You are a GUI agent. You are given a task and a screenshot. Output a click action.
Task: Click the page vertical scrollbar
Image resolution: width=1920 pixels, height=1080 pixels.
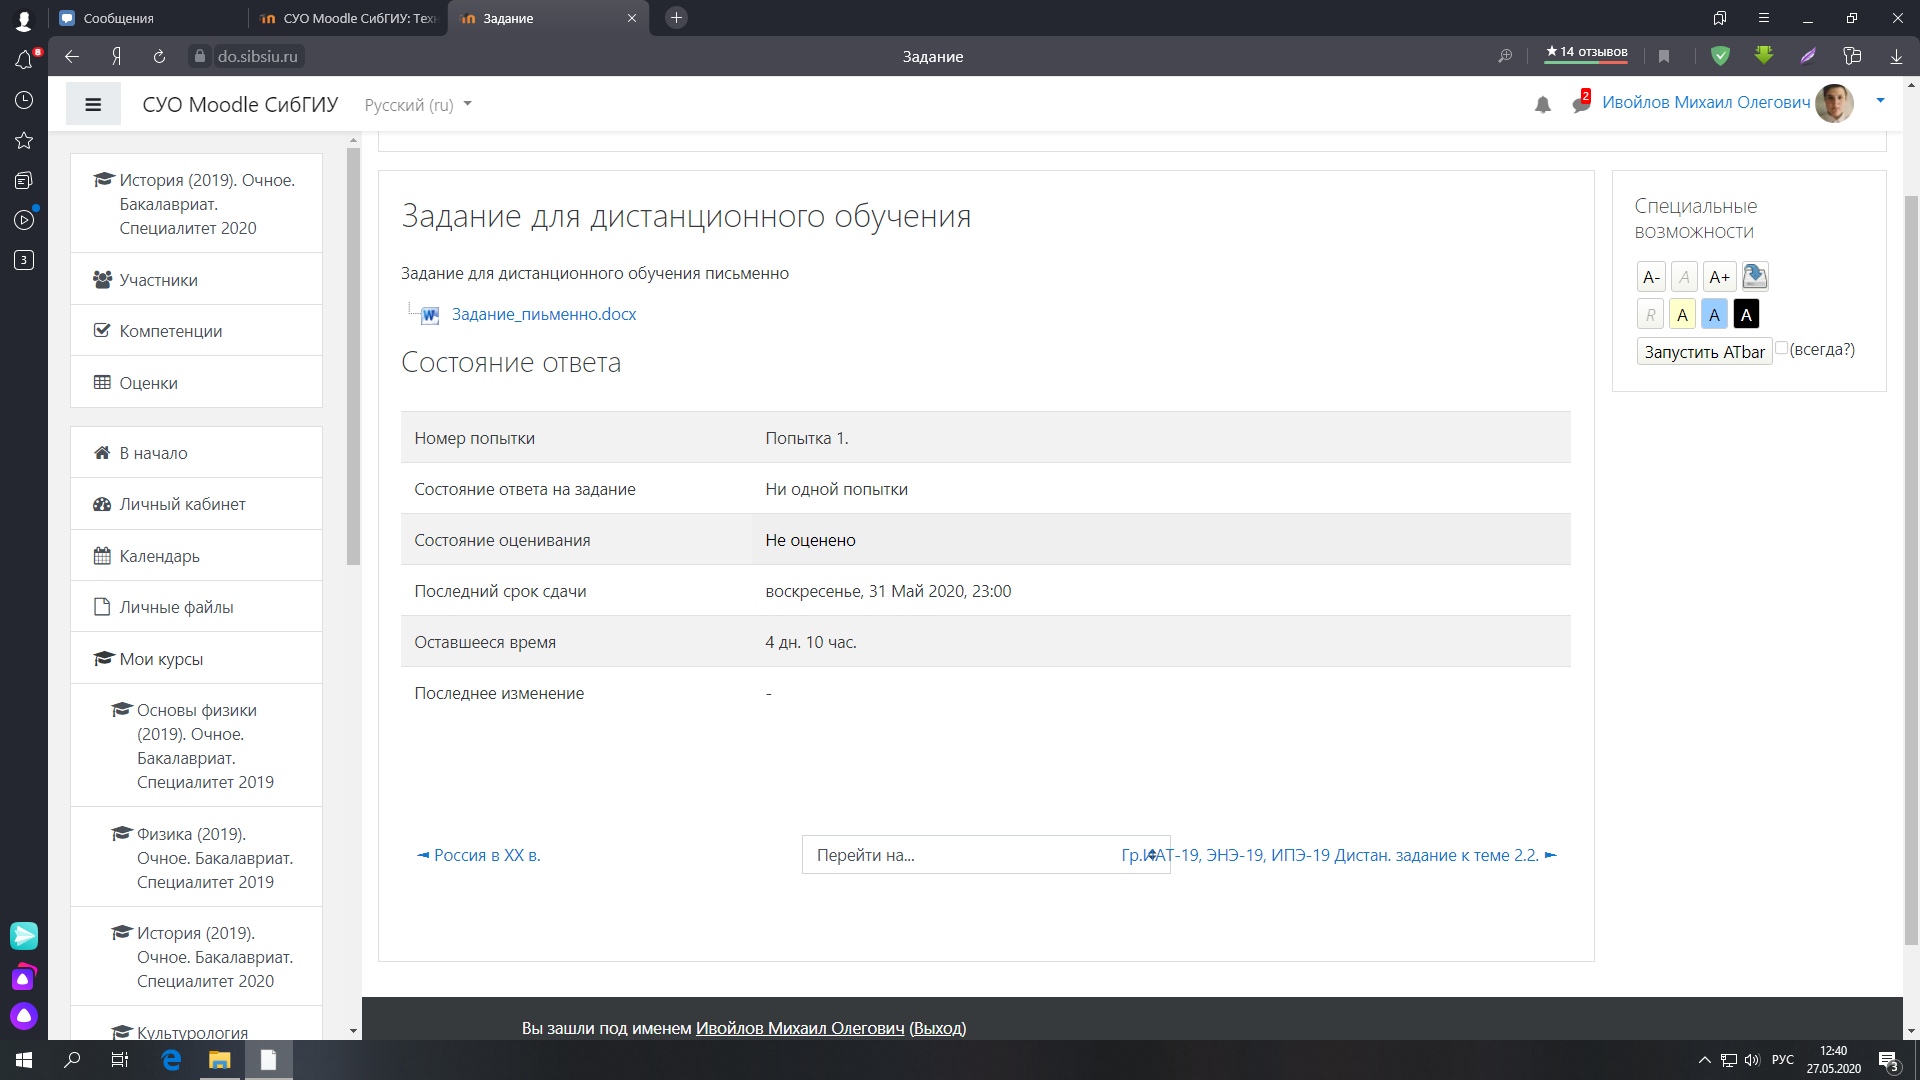pyautogui.click(x=1911, y=570)
